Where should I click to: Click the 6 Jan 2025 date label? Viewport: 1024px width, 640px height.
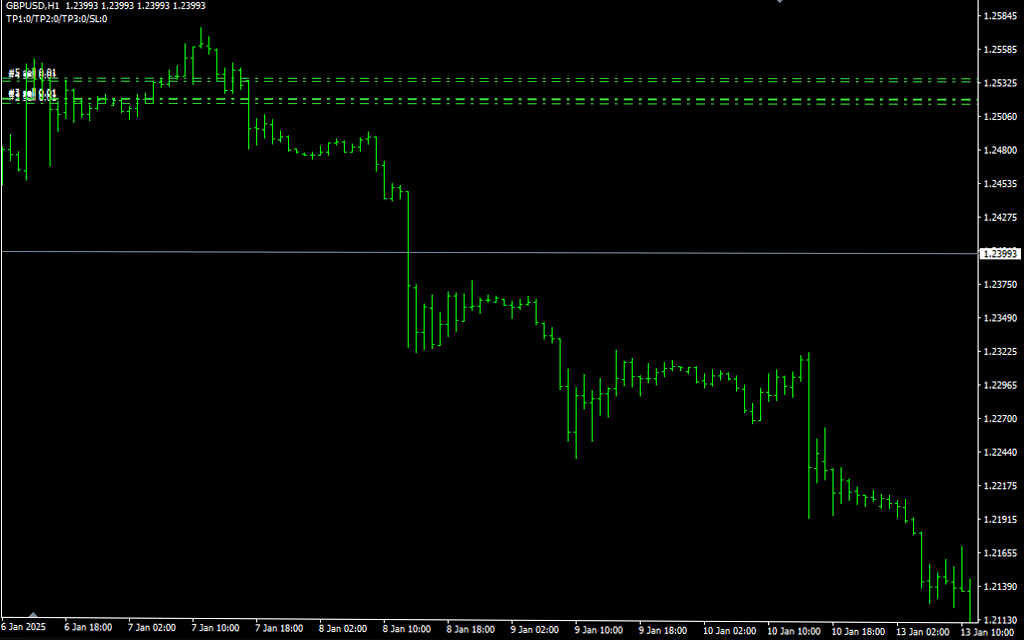[x=24, y=628]
